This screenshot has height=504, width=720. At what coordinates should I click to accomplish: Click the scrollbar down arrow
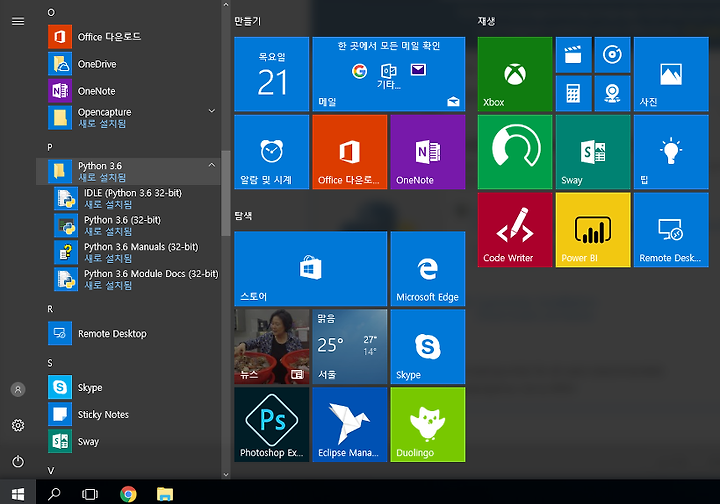(225, 475)
